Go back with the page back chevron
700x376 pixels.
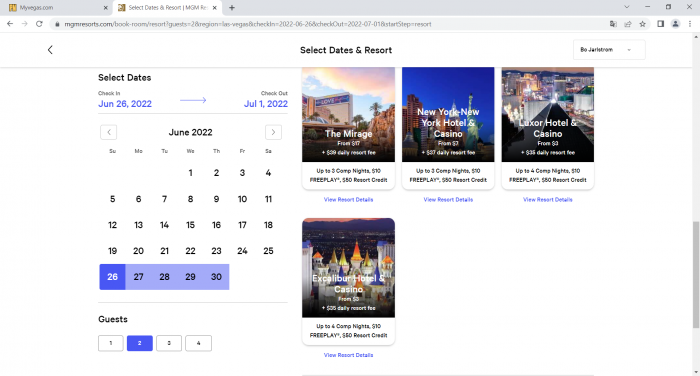click(50, 50)
